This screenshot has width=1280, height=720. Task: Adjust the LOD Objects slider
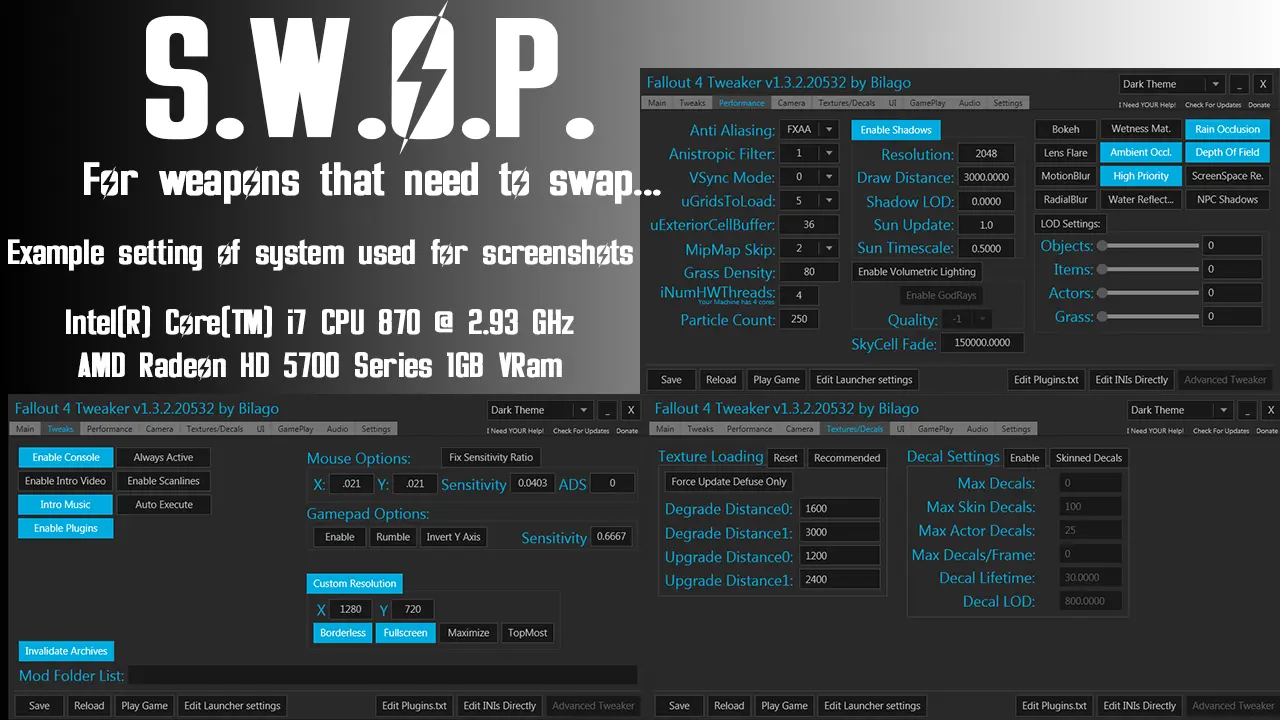click(1148, 245)
